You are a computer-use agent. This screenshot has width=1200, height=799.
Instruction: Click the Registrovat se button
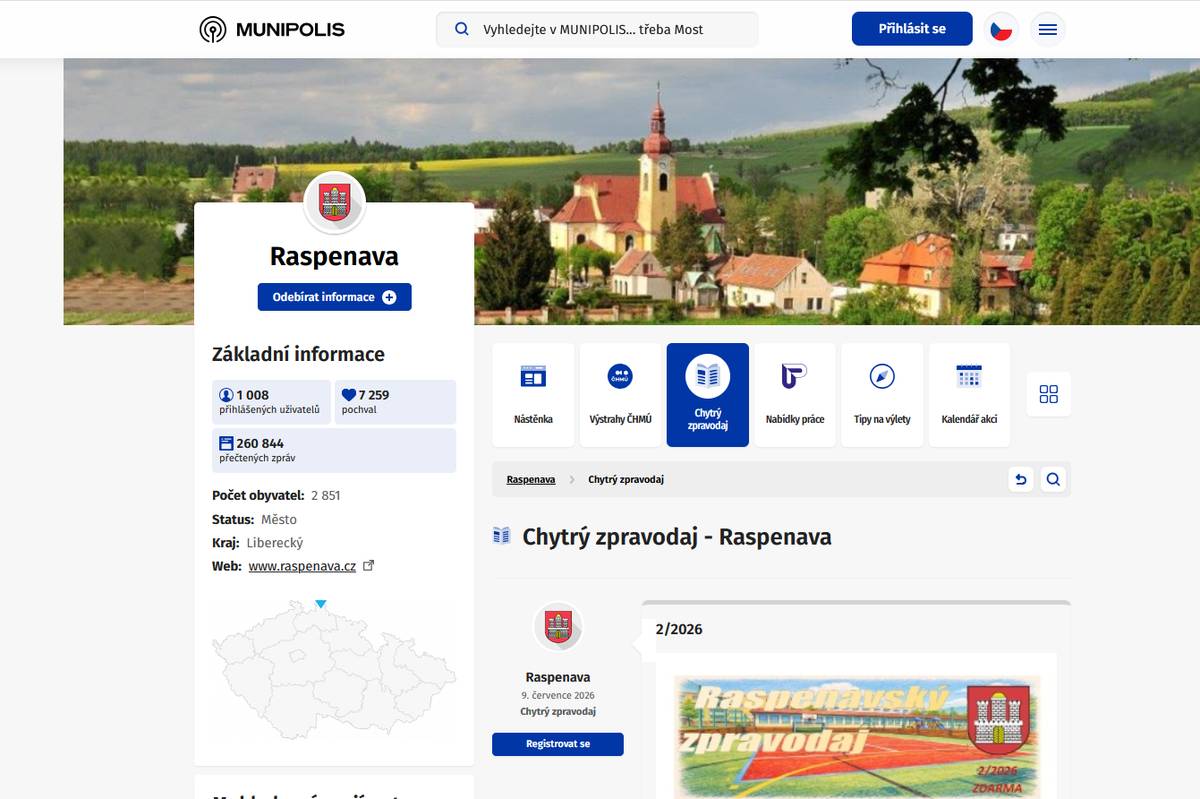(558, 744)
